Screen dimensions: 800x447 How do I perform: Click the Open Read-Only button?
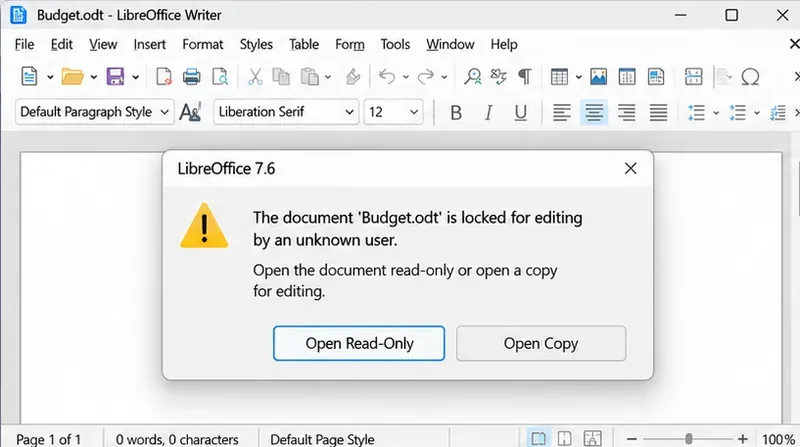359,343
